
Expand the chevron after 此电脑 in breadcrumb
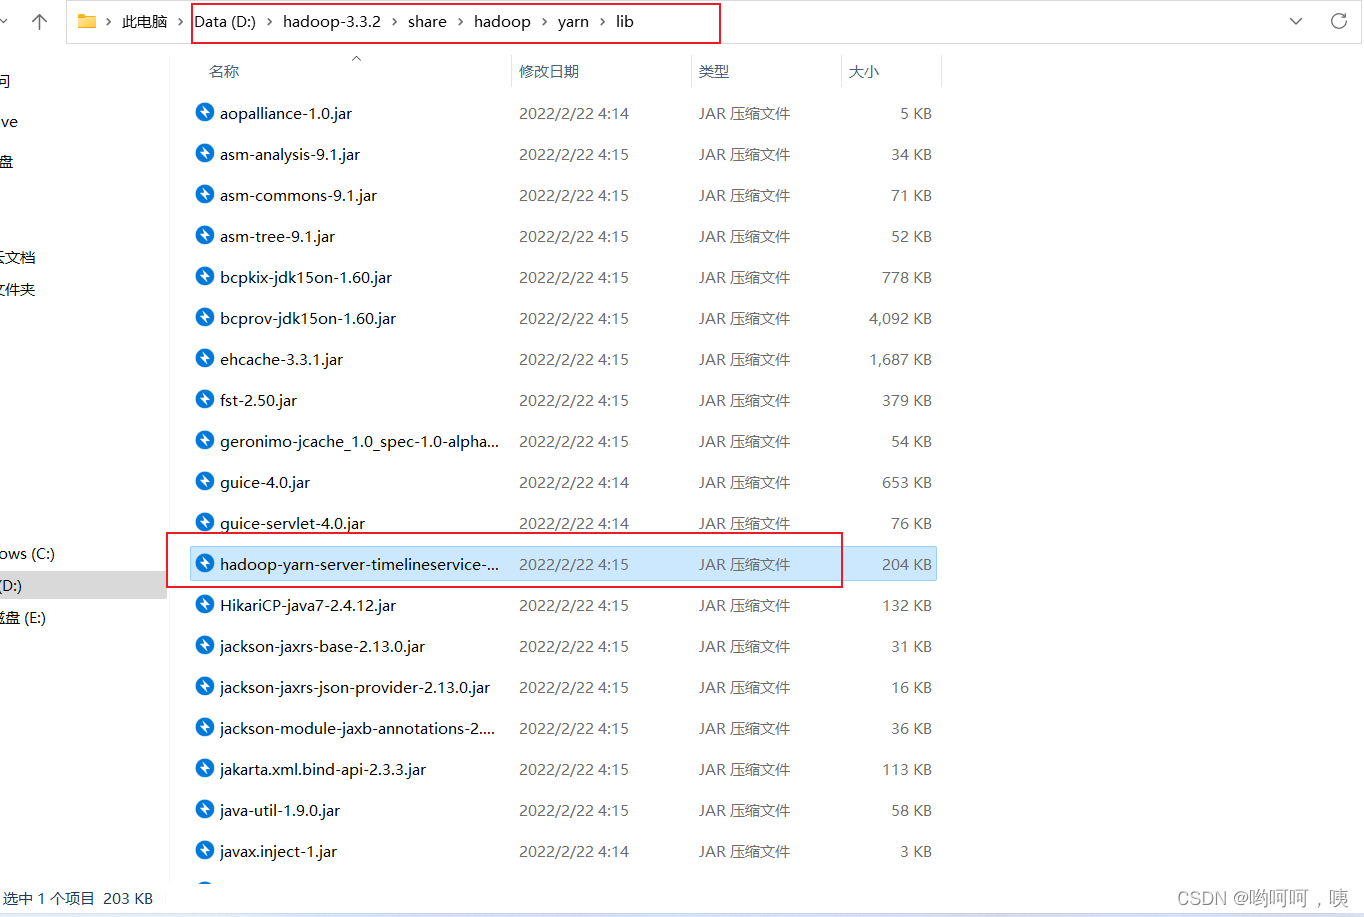(181, 22)
